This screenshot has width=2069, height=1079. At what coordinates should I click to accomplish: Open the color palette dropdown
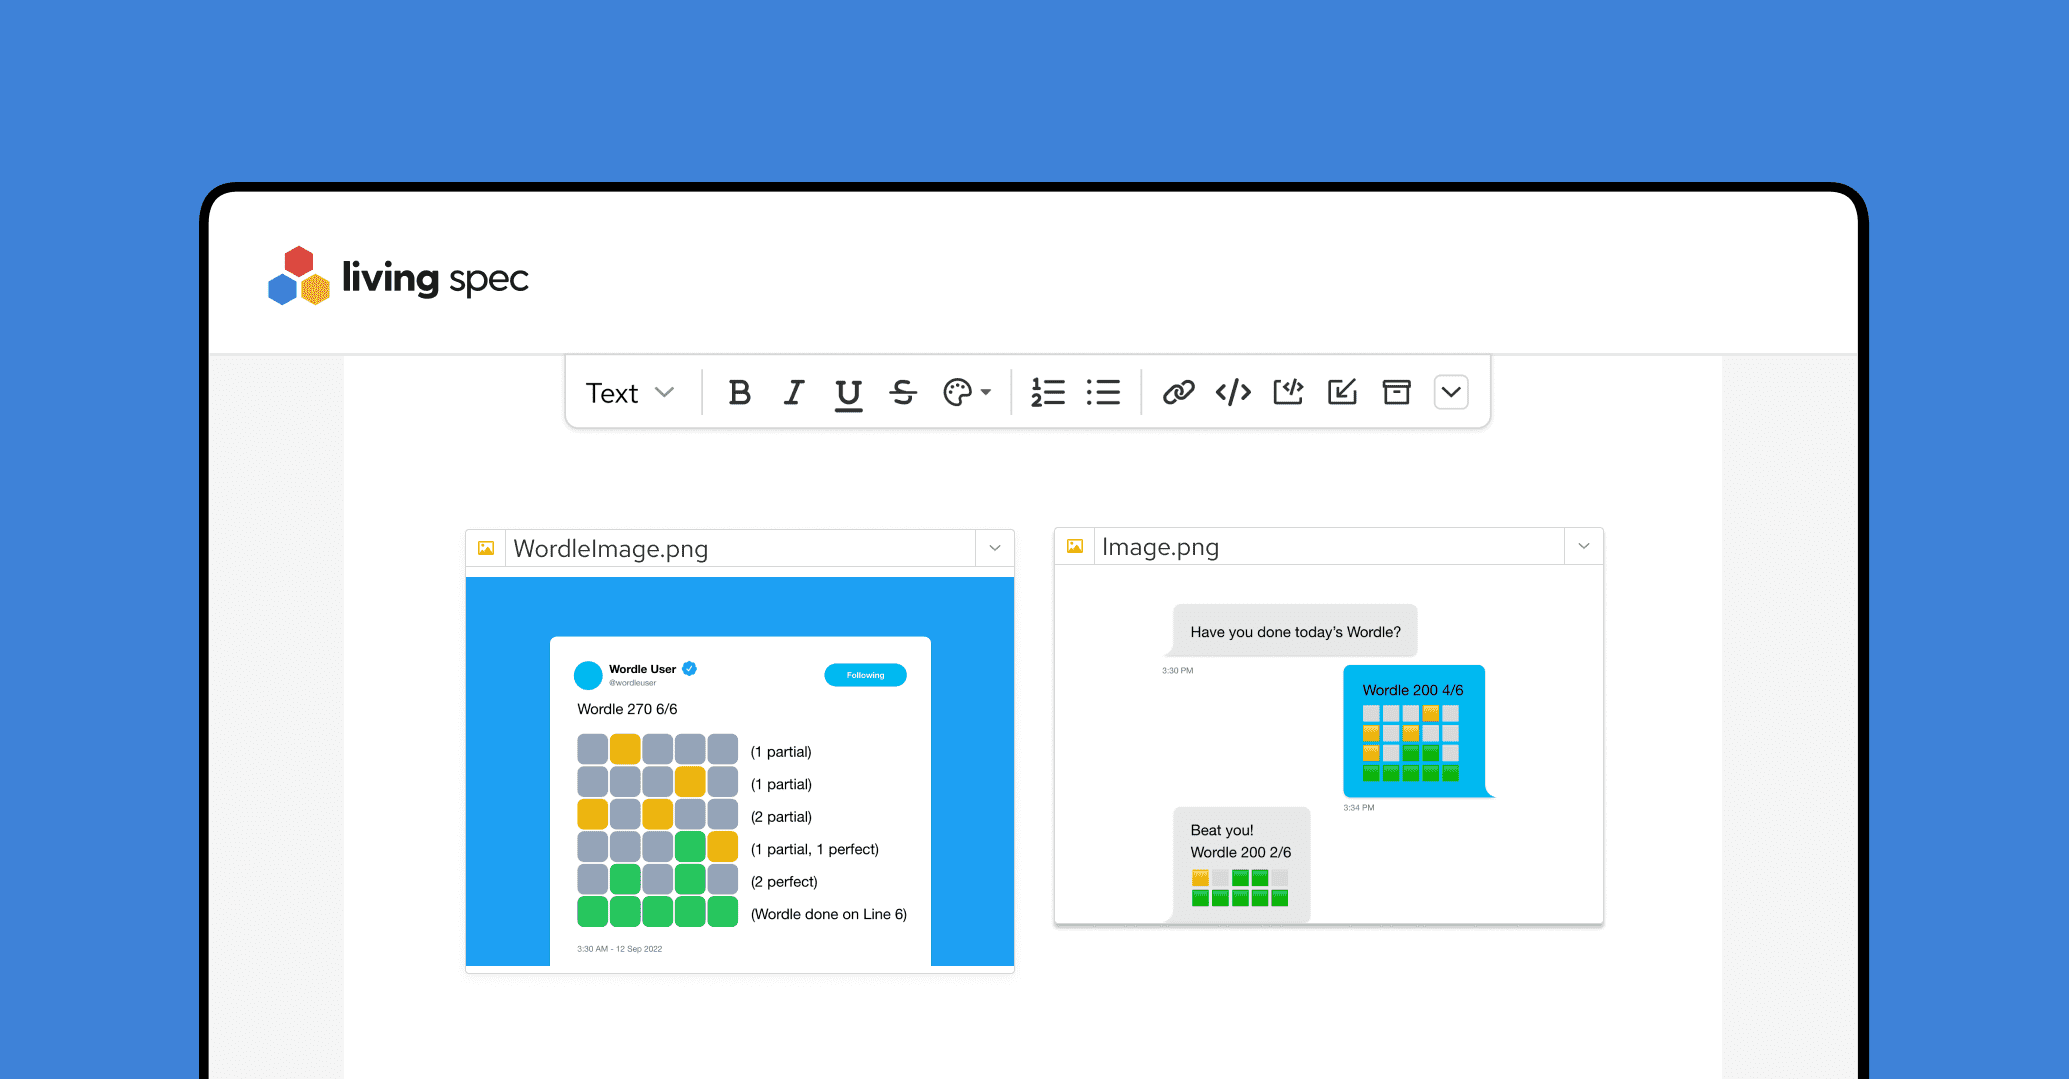[966, 393]
